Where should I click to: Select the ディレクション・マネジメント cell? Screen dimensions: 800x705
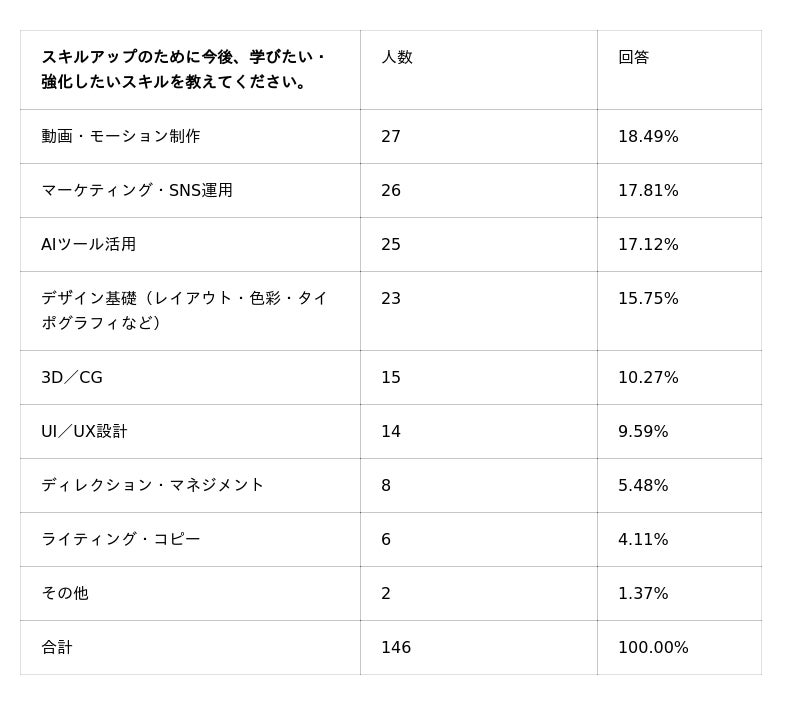(153, 486)
